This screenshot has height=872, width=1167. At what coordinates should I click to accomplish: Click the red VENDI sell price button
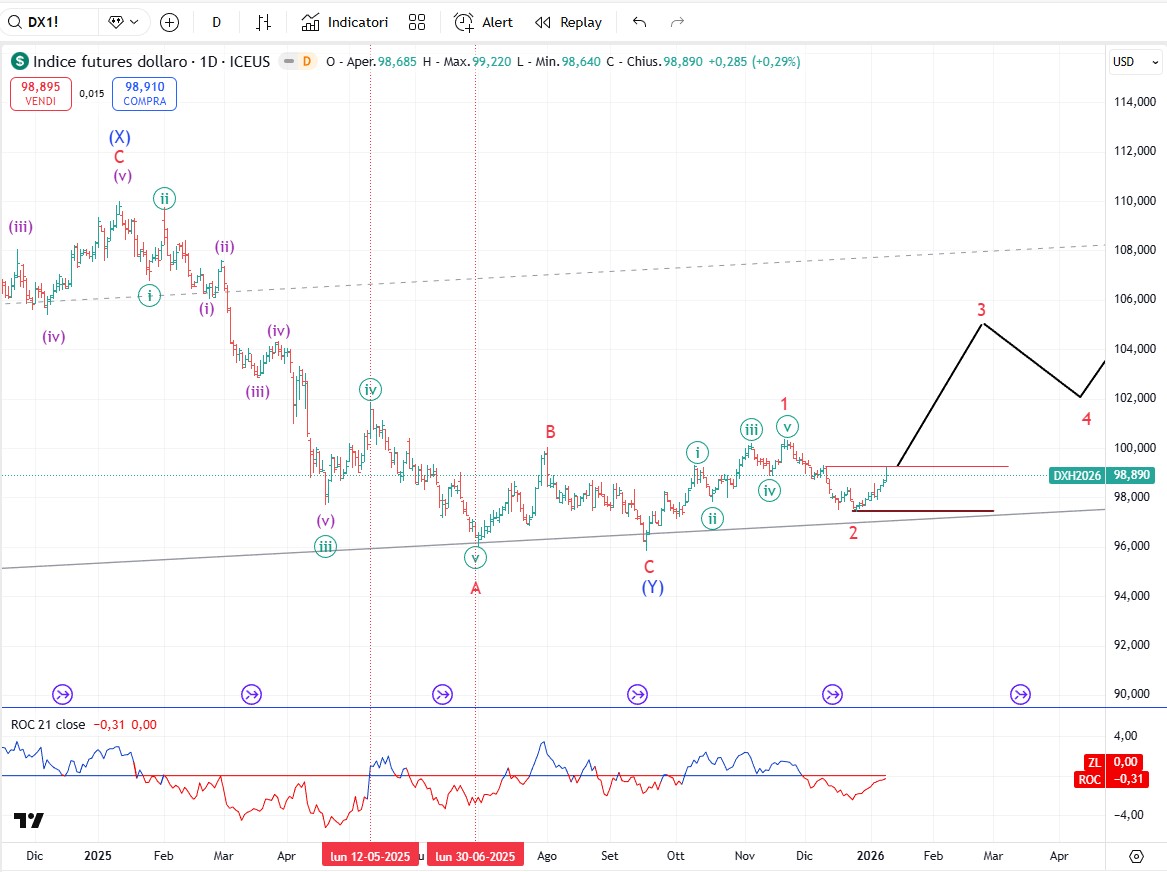[42, 94]
